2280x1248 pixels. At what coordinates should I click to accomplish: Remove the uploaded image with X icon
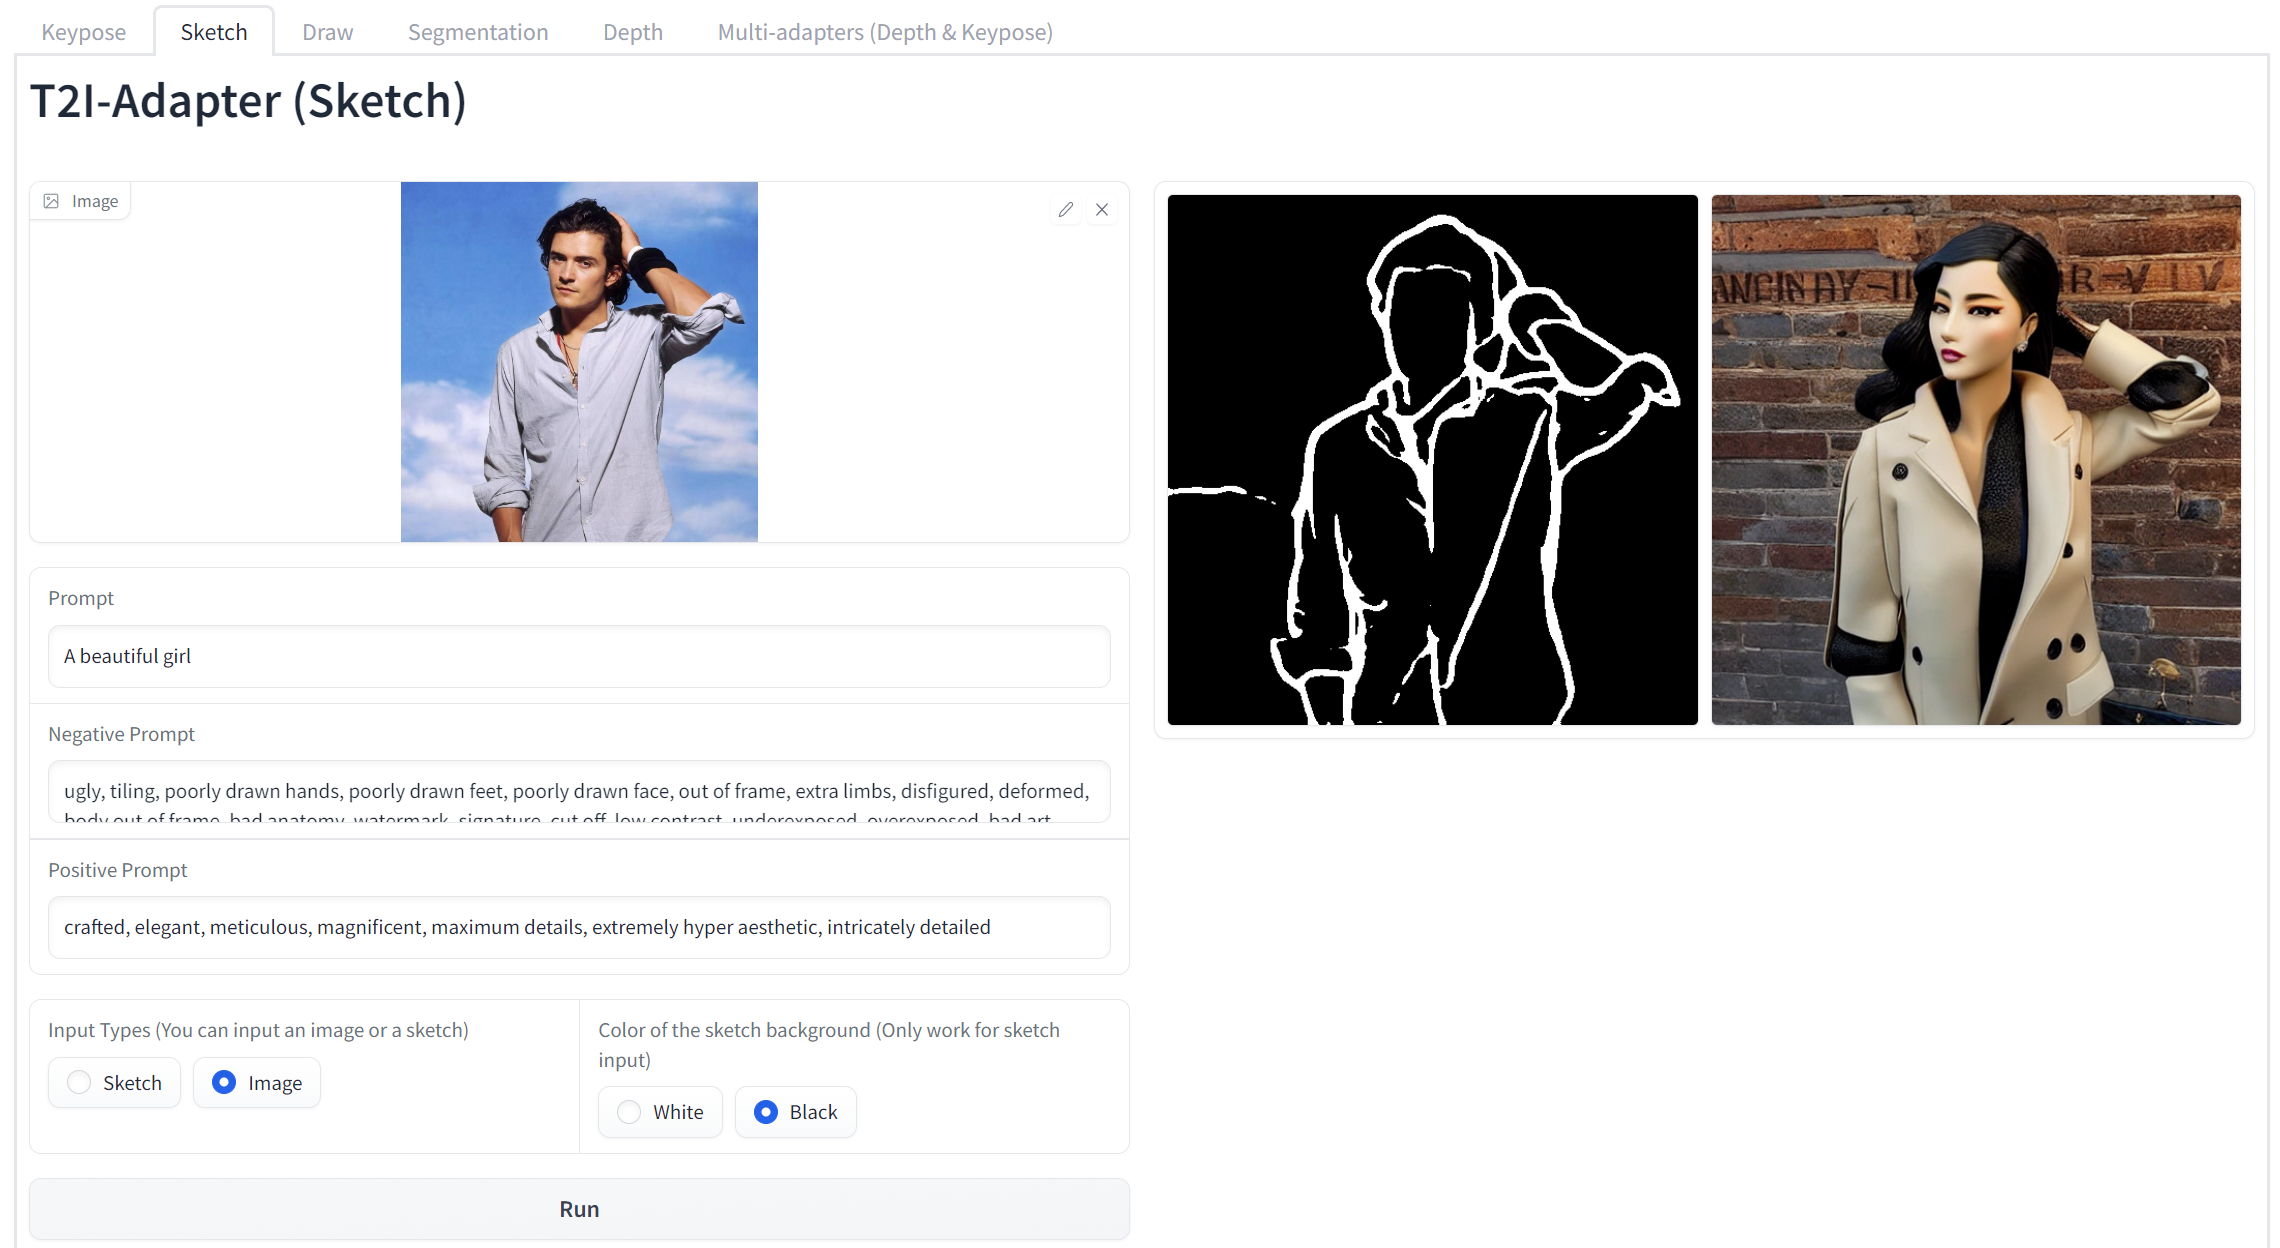(1102, 209)
